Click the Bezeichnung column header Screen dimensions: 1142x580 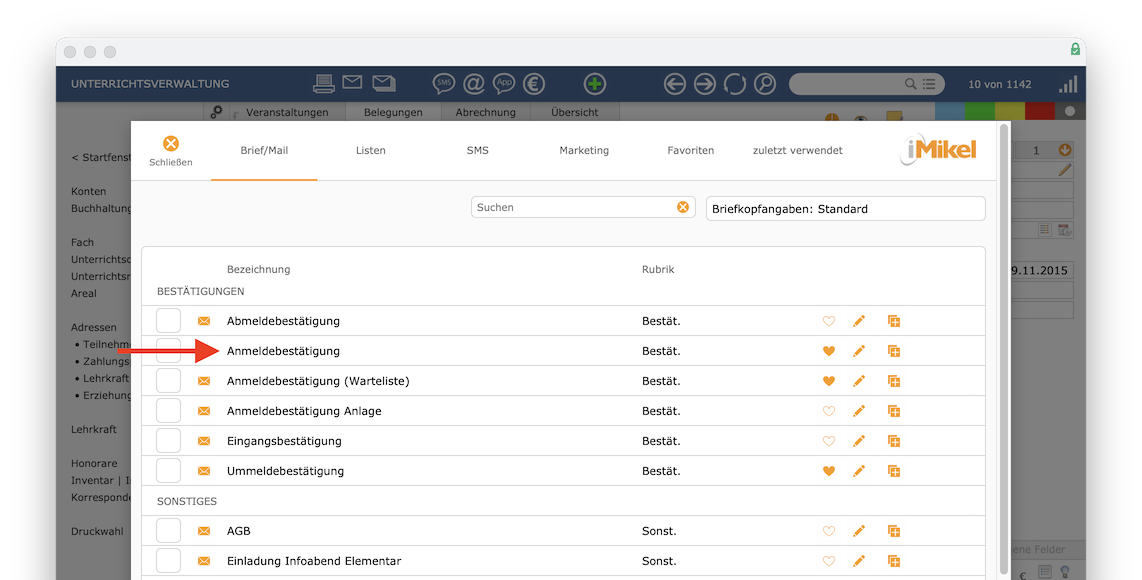tap(259, 269)
